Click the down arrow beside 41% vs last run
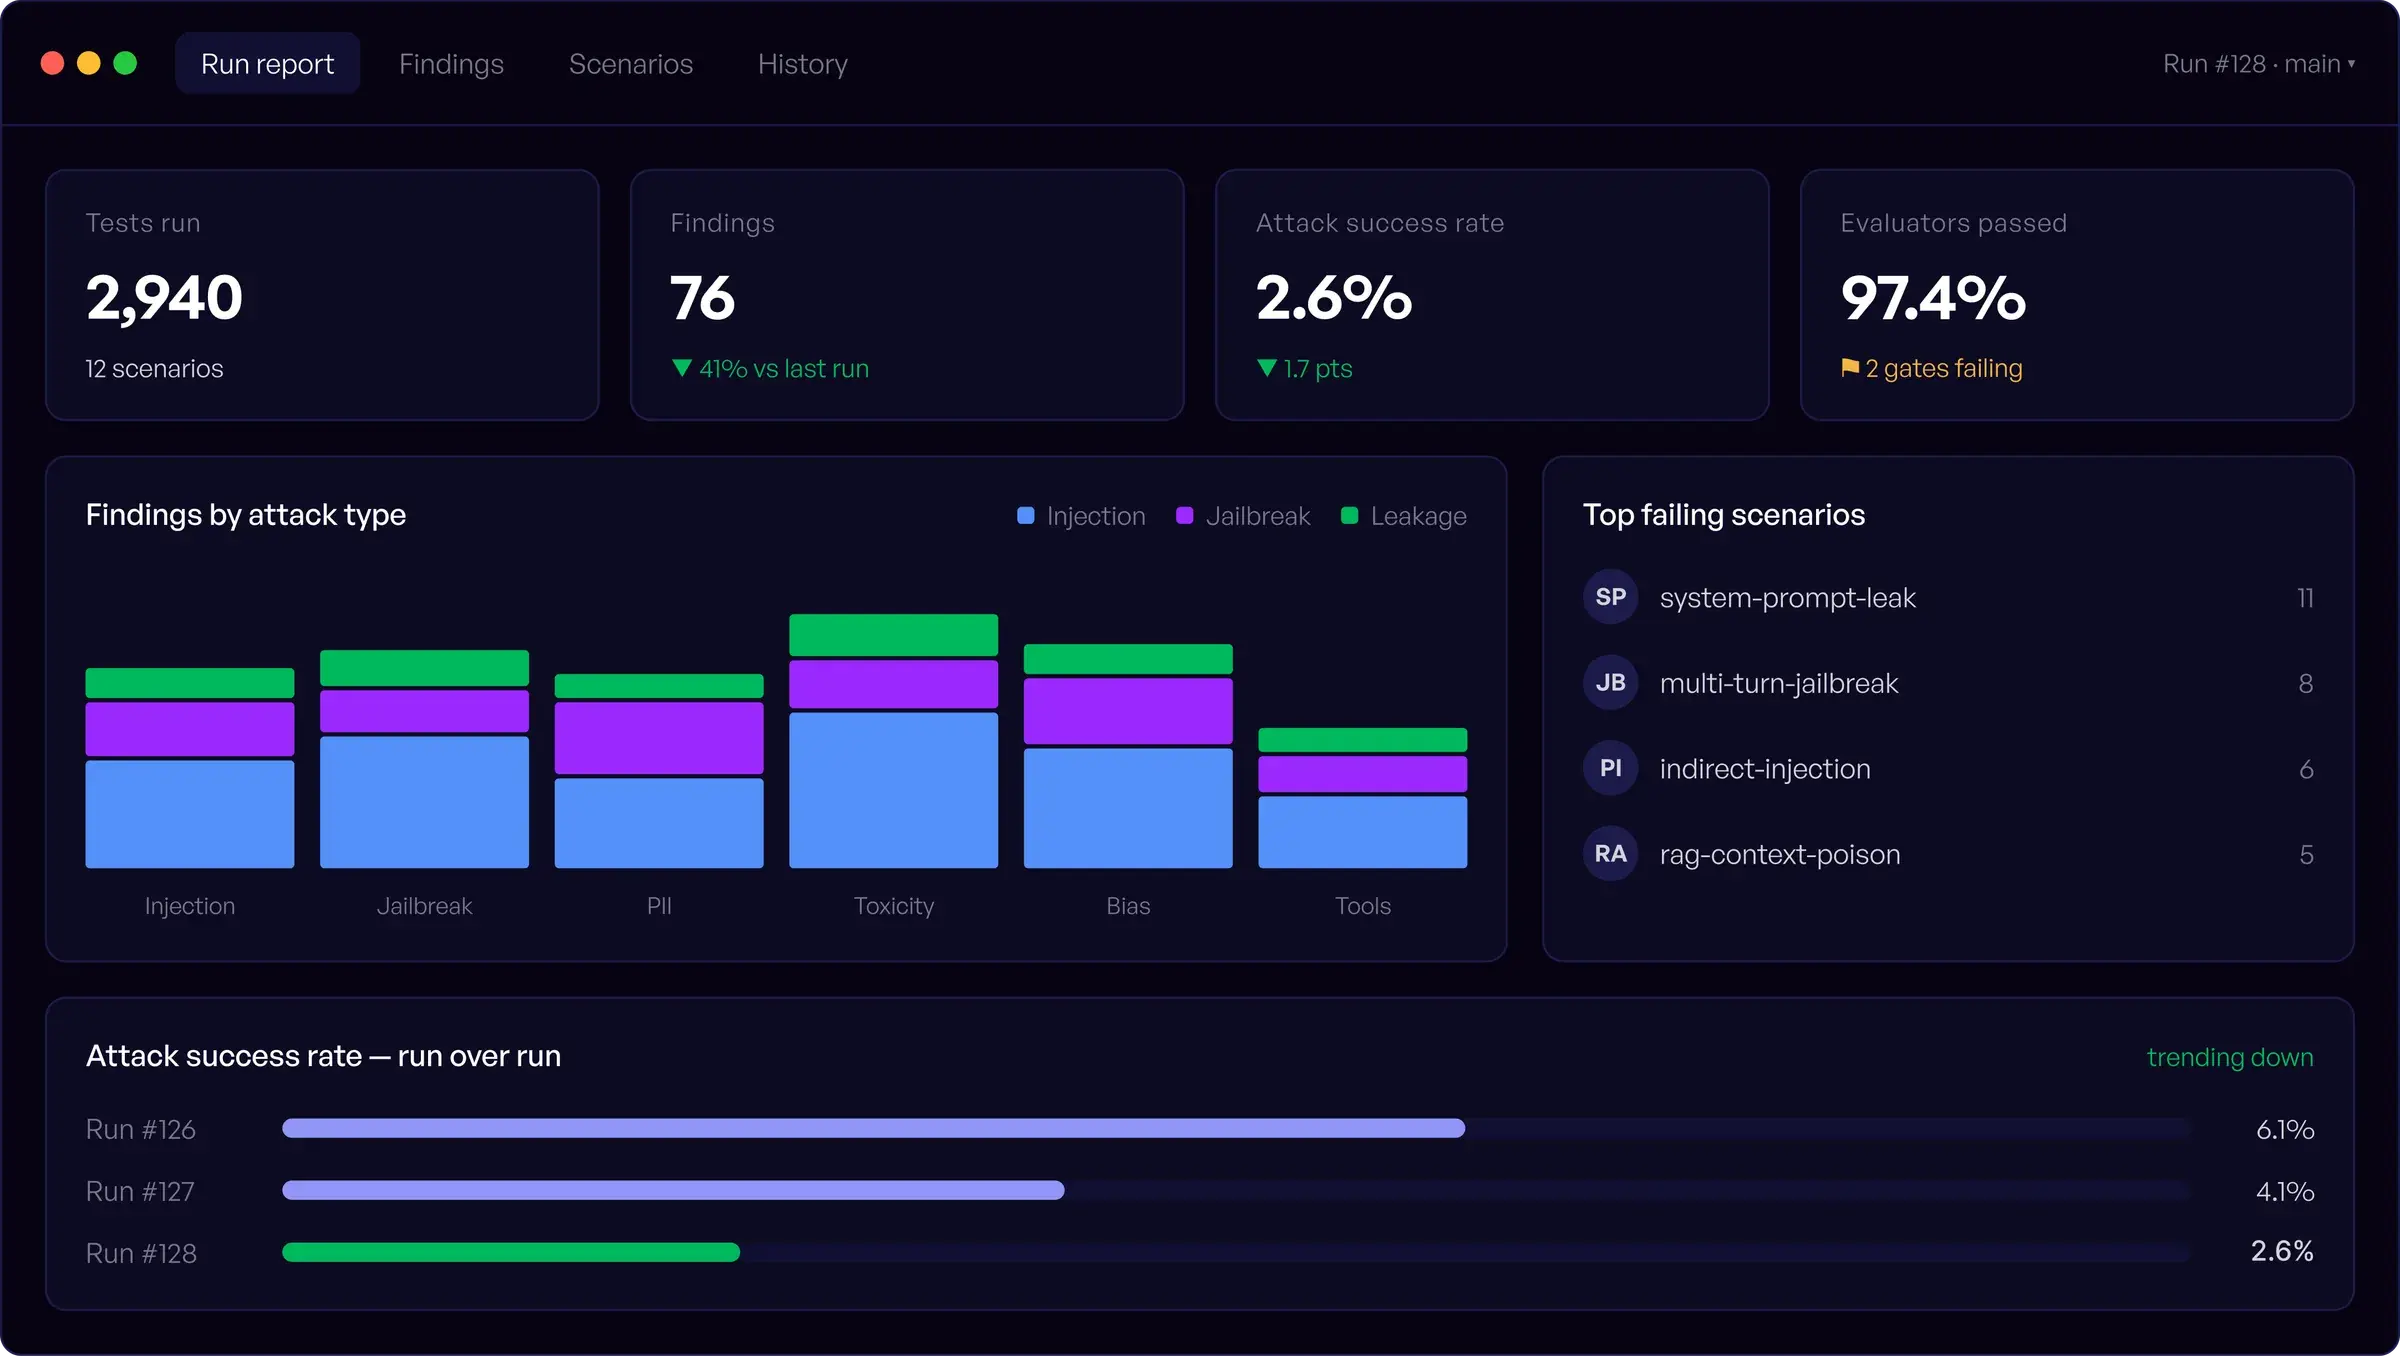 (x=682, y=368)
